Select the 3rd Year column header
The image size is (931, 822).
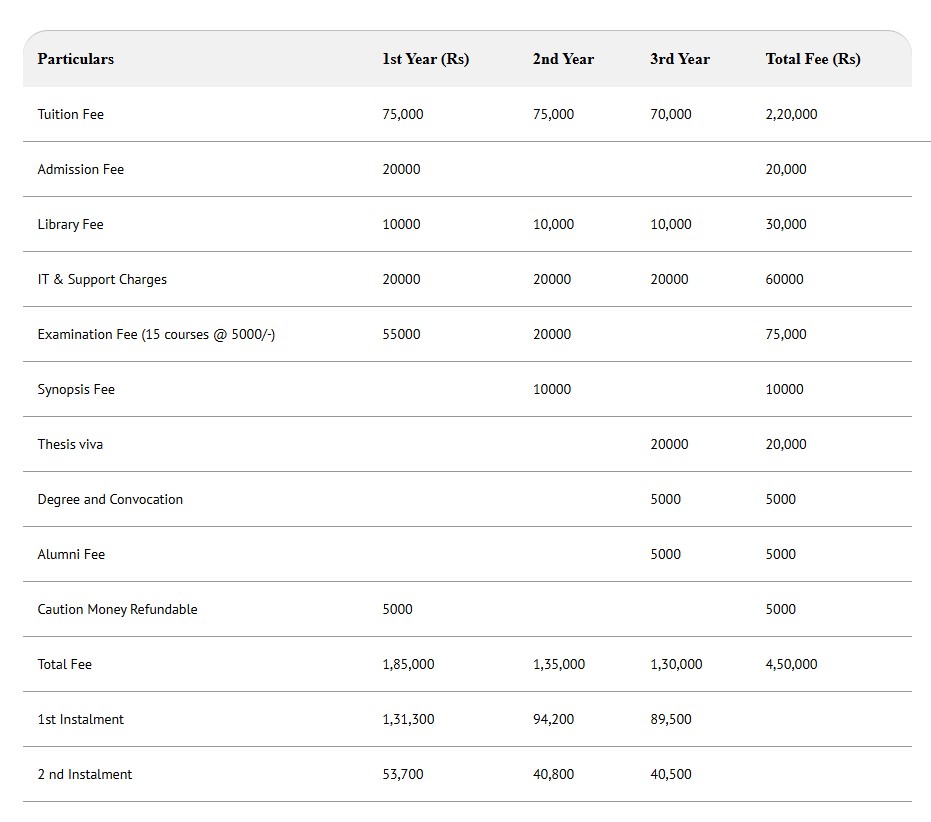pos(680,59)
